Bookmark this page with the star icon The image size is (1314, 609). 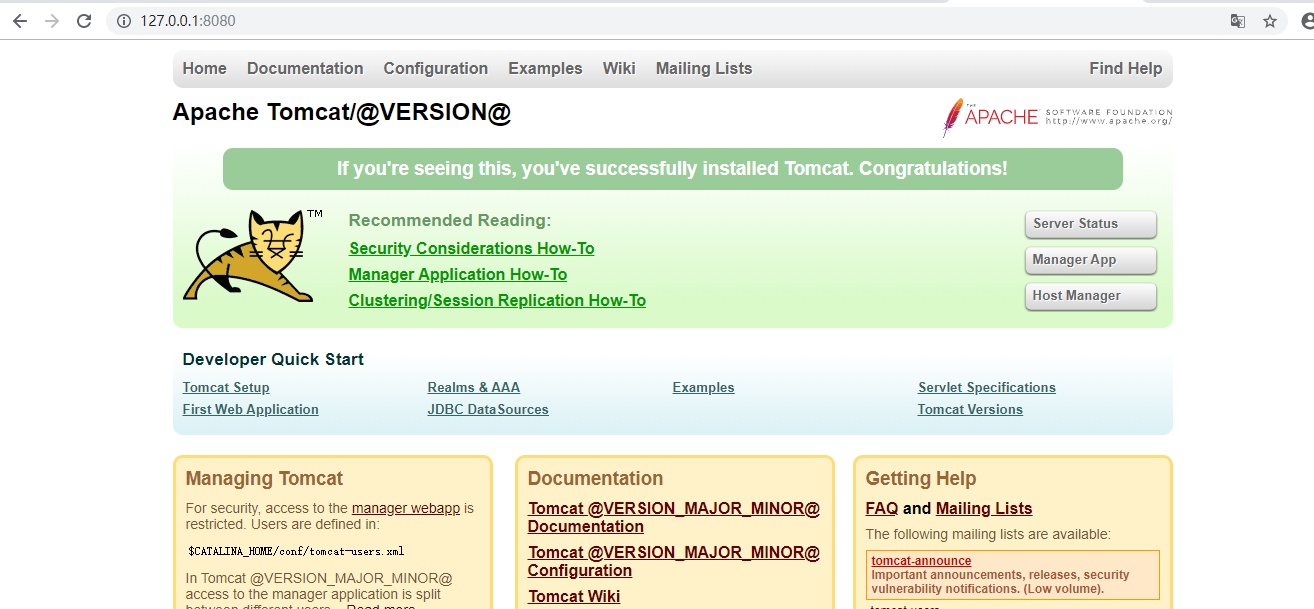click(1270, 21)
